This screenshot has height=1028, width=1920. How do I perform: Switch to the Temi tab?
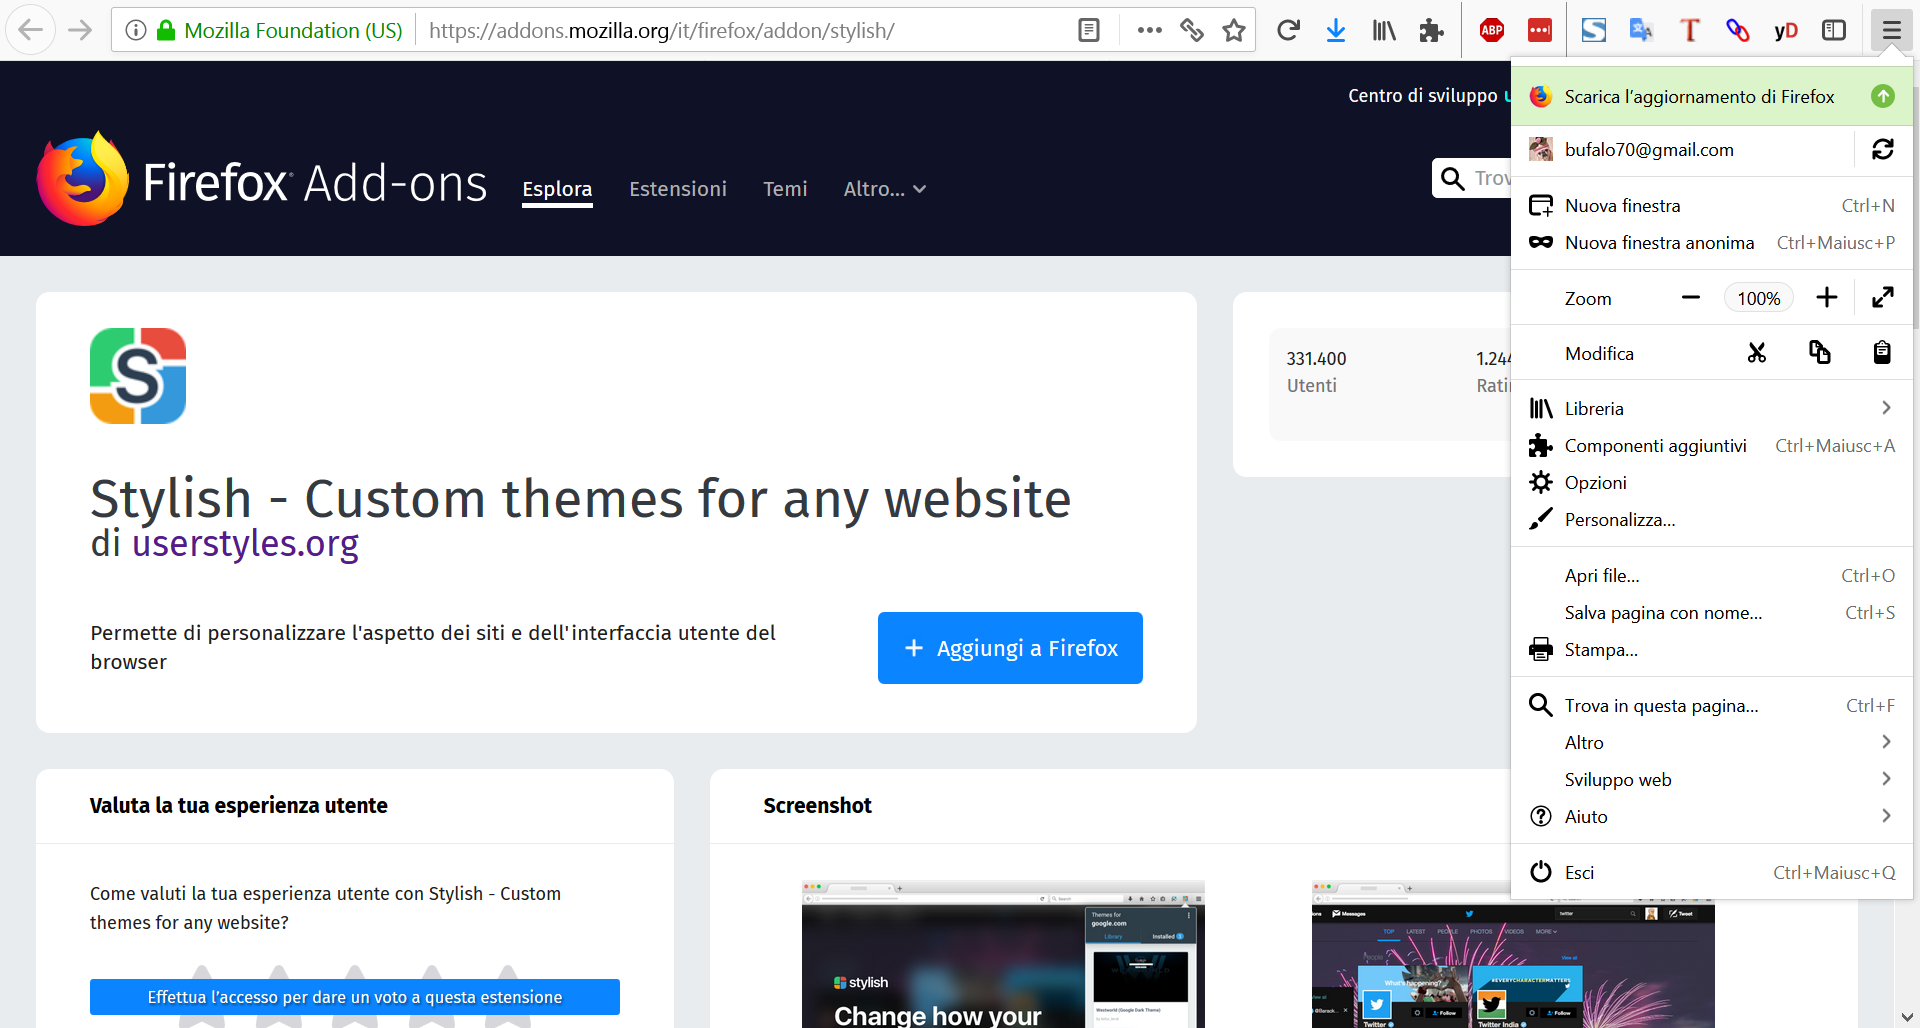(785, 189)
